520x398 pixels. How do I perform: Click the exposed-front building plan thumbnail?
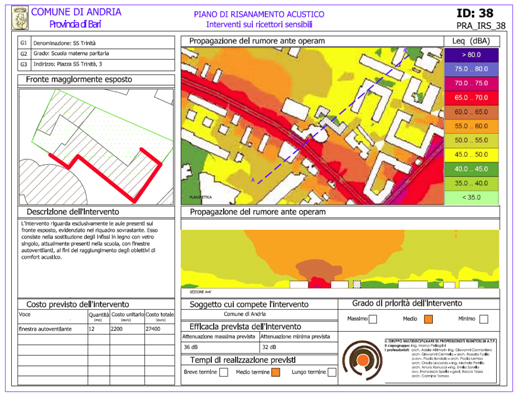96,147
